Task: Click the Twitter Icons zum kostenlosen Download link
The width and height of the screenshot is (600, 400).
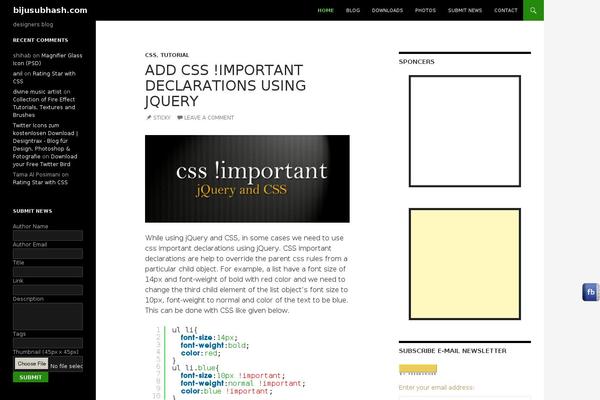Action: pos(45,141)
